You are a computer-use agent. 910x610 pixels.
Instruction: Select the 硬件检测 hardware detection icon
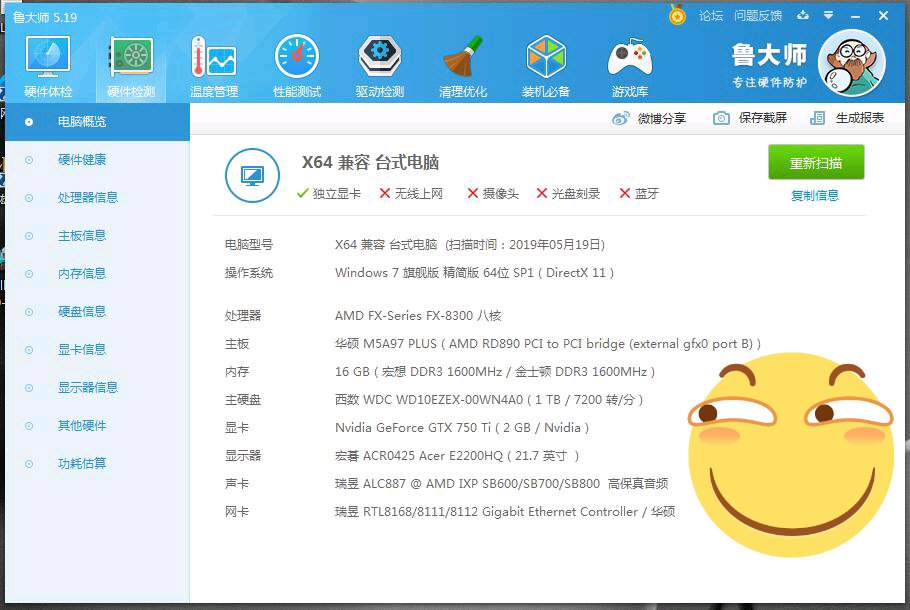pos(131,67)
